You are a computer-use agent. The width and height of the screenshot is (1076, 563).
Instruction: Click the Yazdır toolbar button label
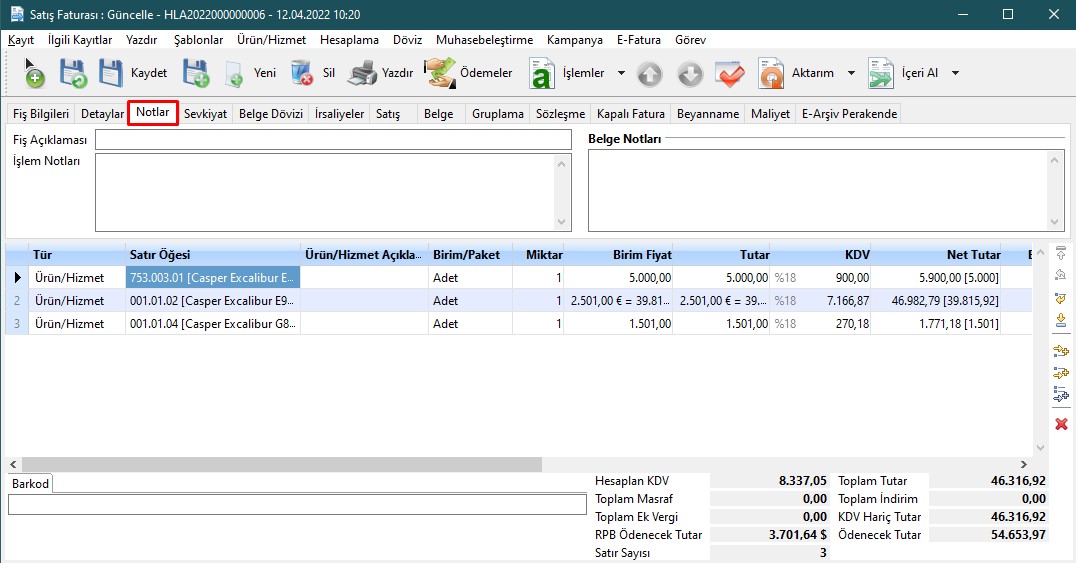[397, 73]
